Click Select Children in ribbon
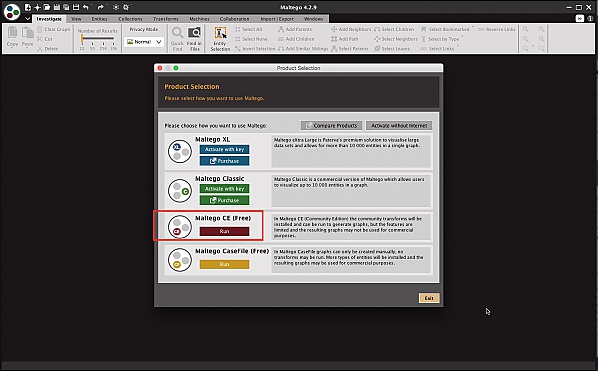This screenshot has width=598, height=371. [394, 29]
